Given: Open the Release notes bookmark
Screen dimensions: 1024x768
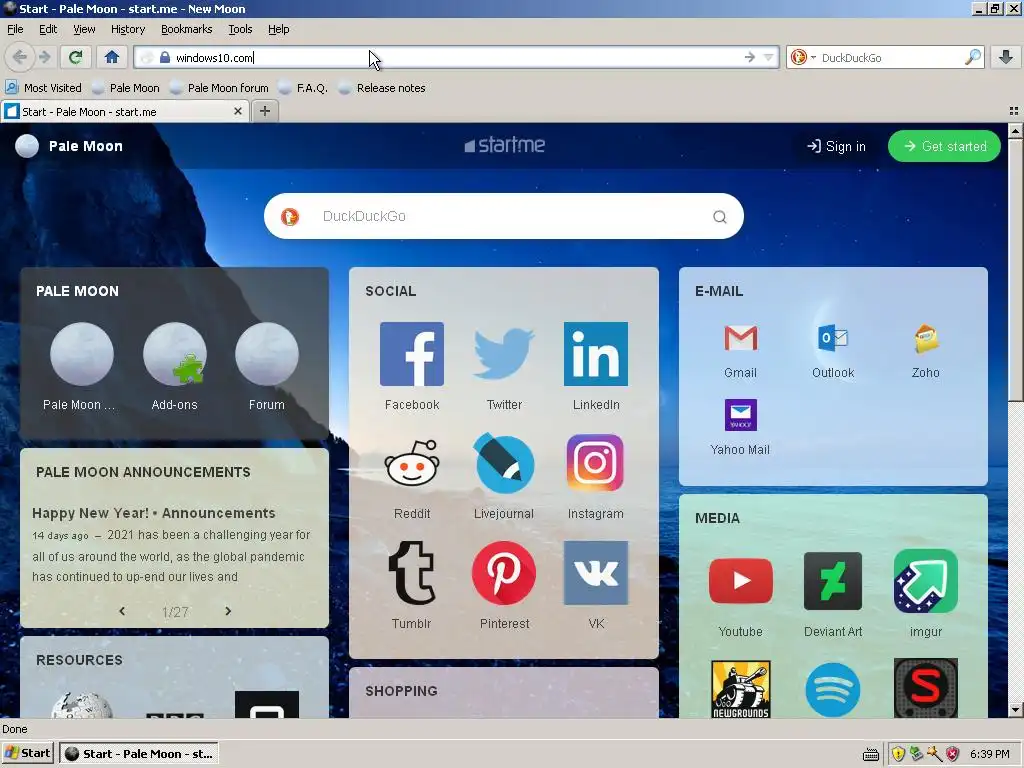Looking at the screenshot, I should coord(382,88).
